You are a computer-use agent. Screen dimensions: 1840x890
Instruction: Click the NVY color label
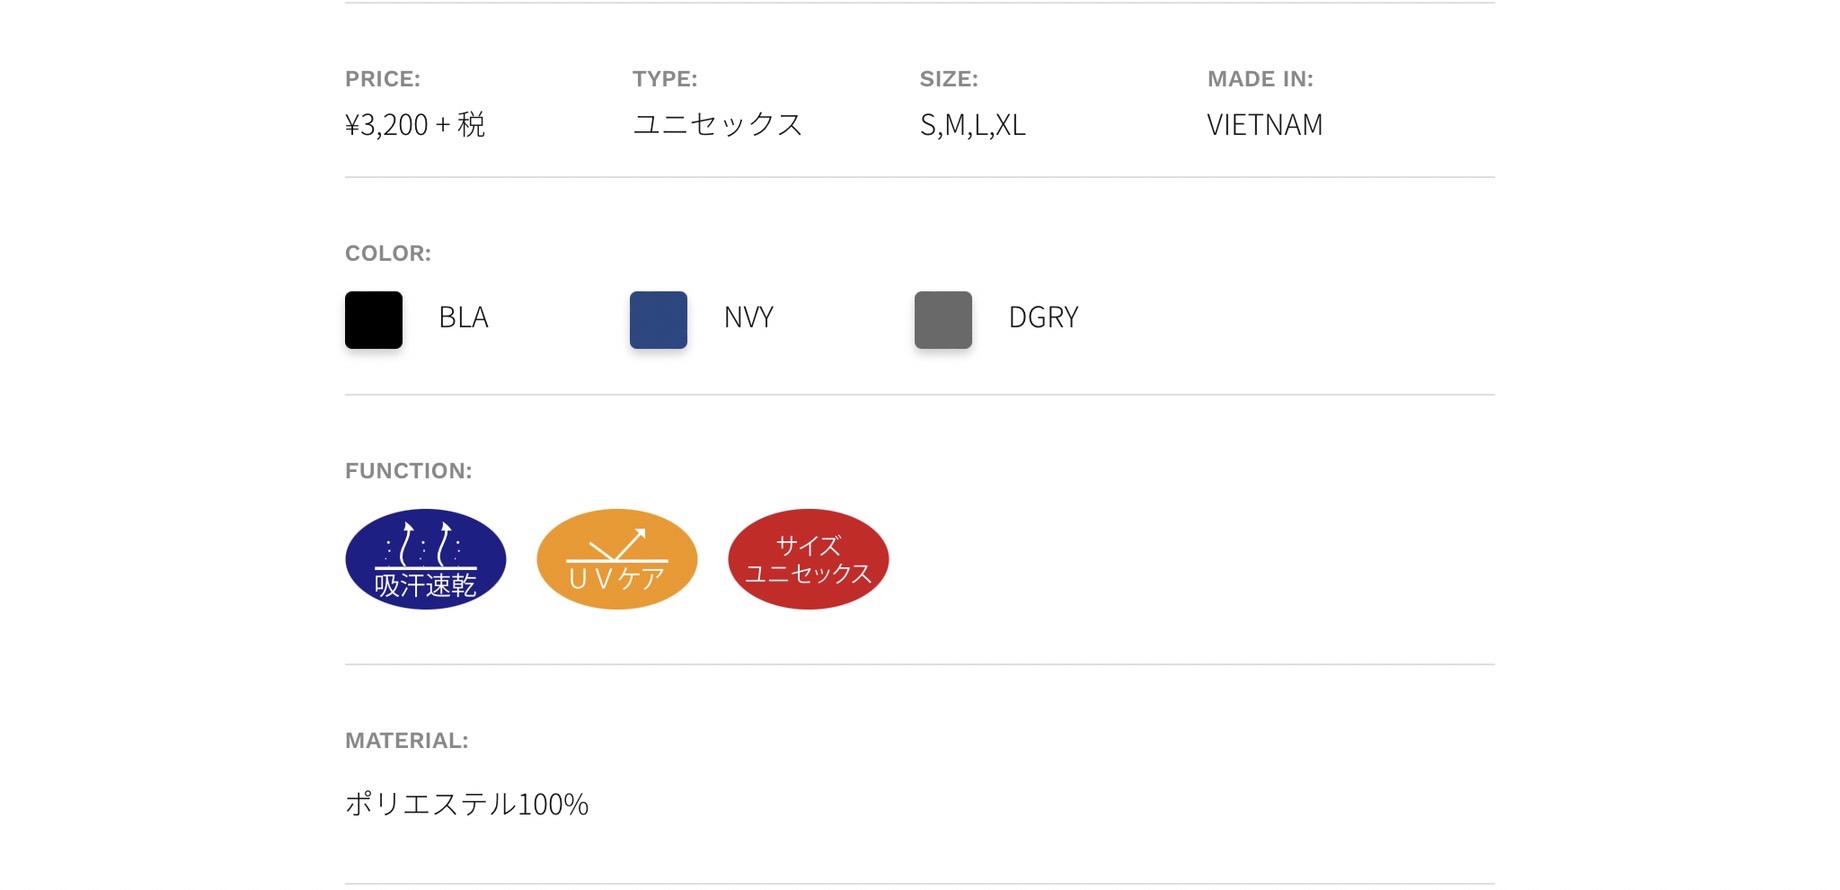749,317
